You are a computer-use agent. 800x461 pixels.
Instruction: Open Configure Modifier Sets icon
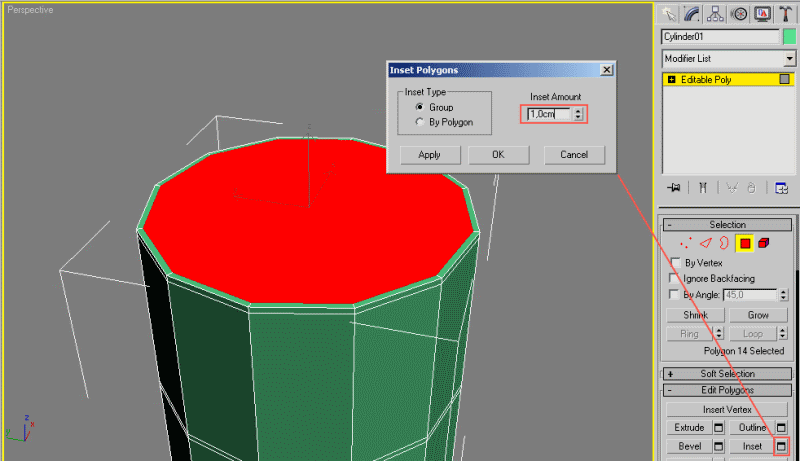[x=781, y=188]
